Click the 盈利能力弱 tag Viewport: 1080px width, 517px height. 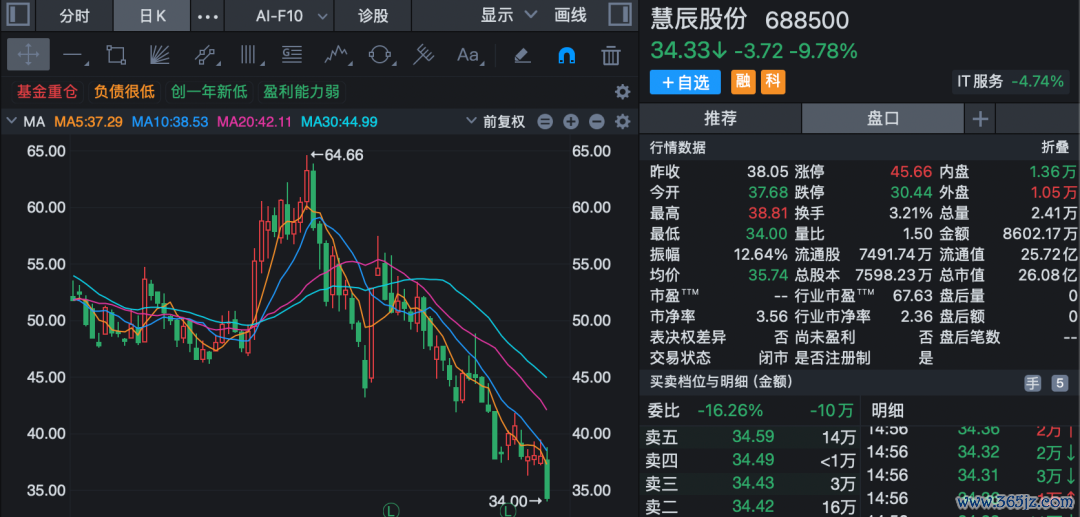tap(301, 92)
